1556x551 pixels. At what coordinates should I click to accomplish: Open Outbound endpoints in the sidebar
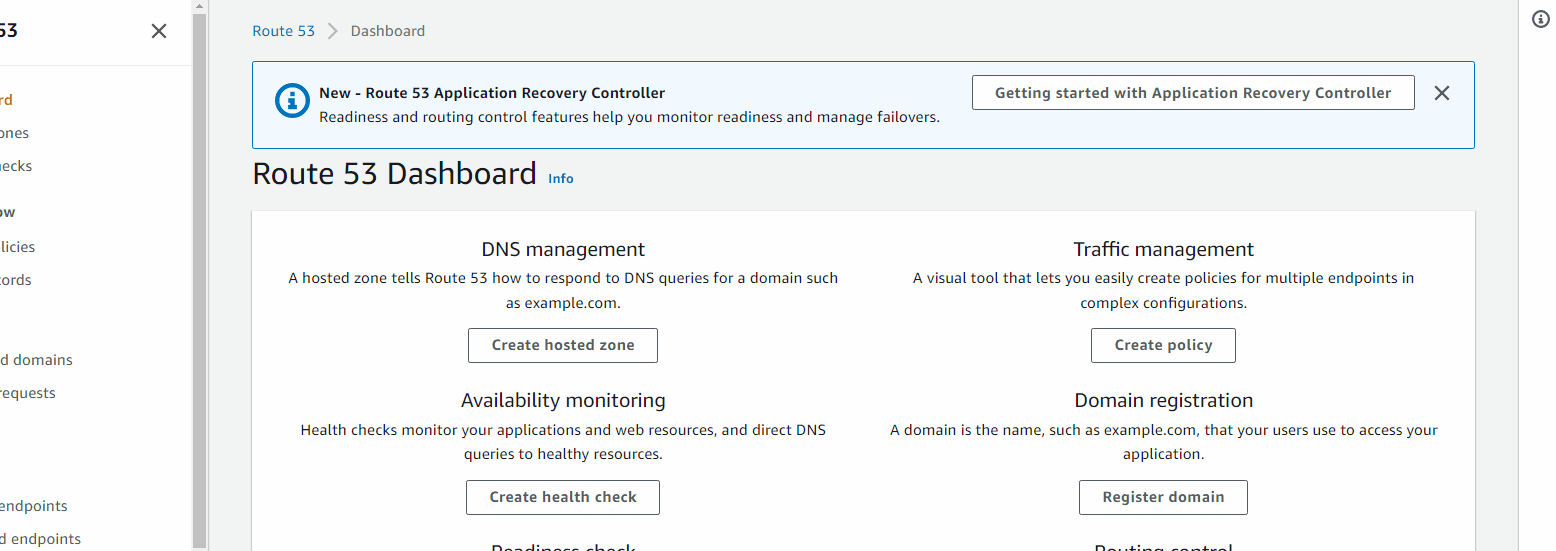point(40,539)
